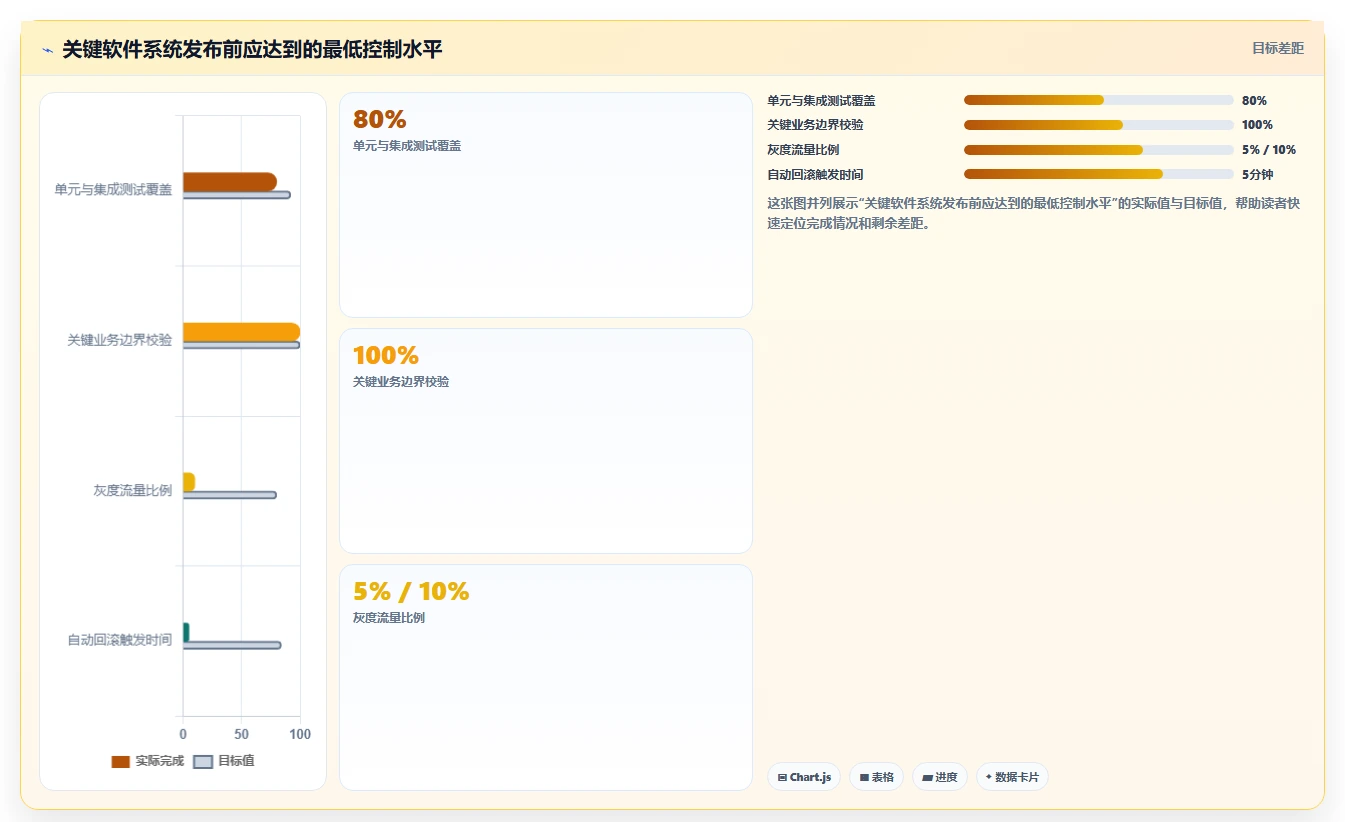Click the 单元与集成测试覆盖 caption under 80% card
The width and height of the screenshot is (1345, 822).
[x=407, y=146]
